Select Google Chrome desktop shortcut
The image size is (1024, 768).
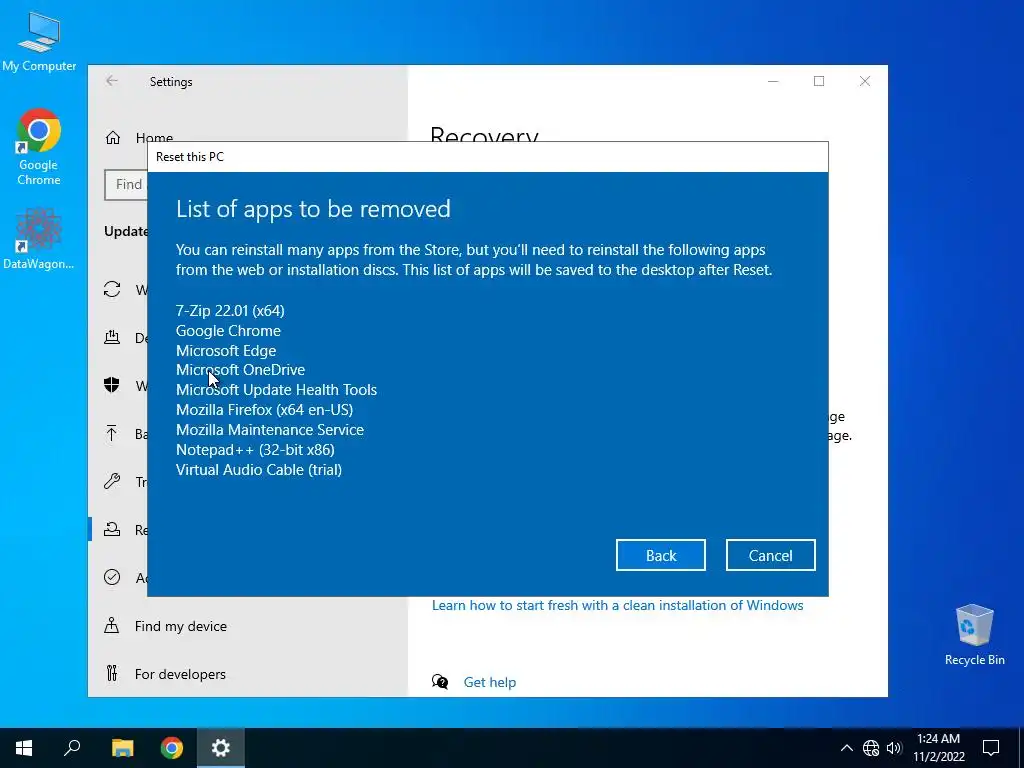coord(39,148)
